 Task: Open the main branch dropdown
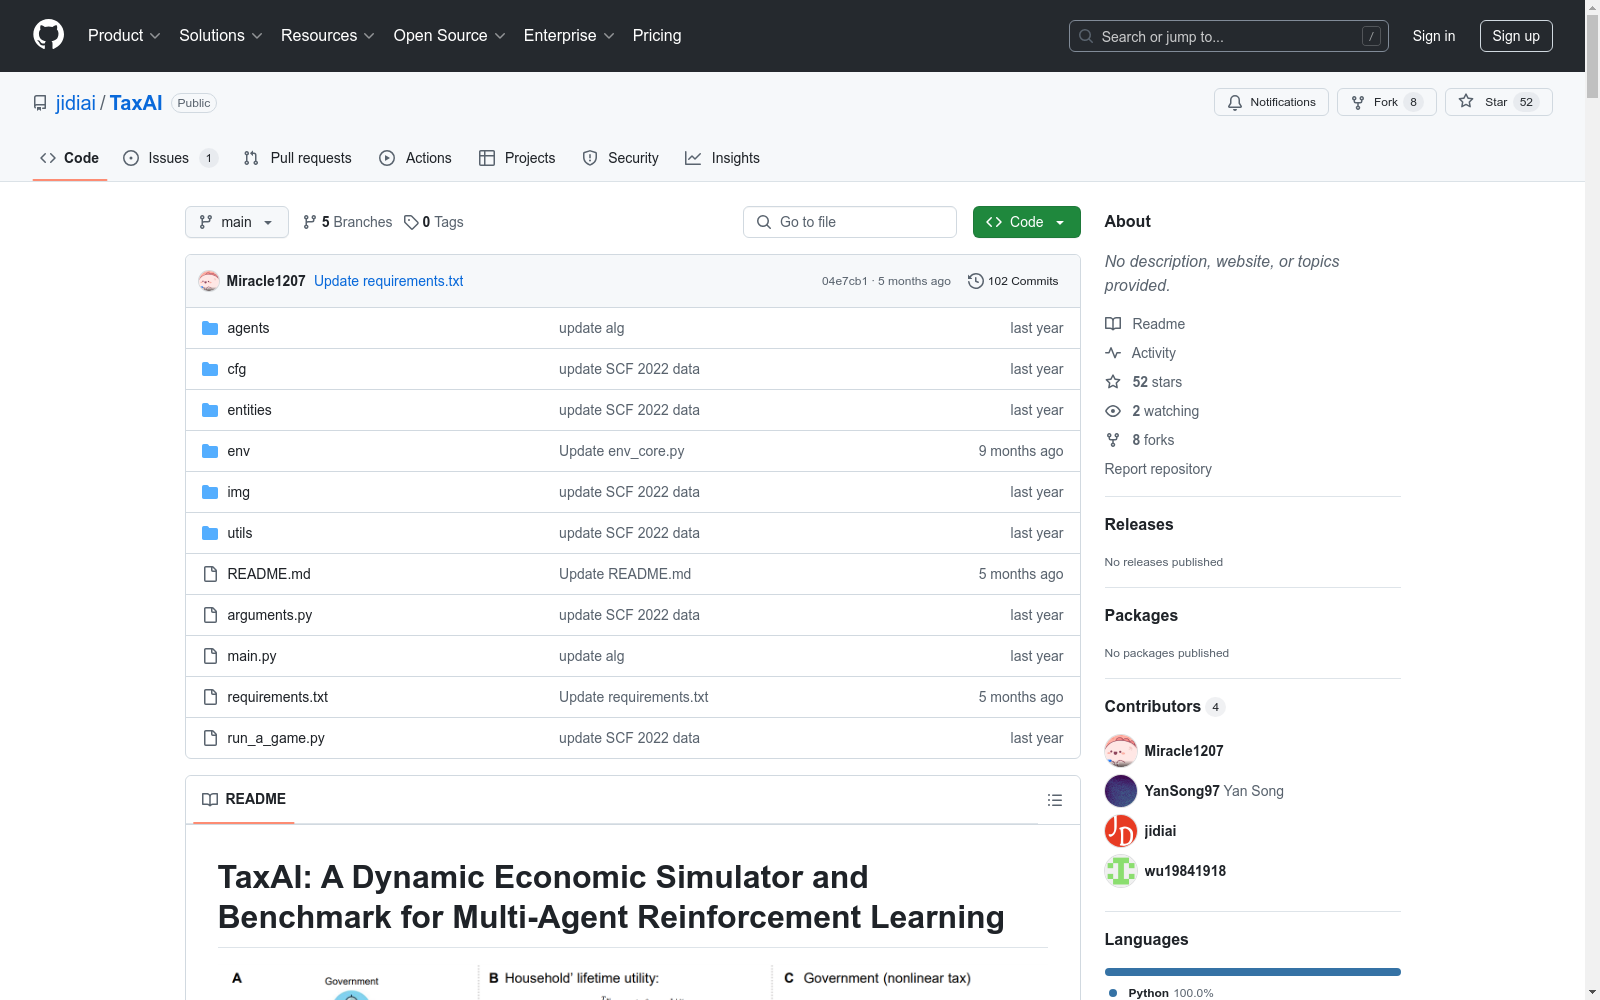click(x=237, y=222)
